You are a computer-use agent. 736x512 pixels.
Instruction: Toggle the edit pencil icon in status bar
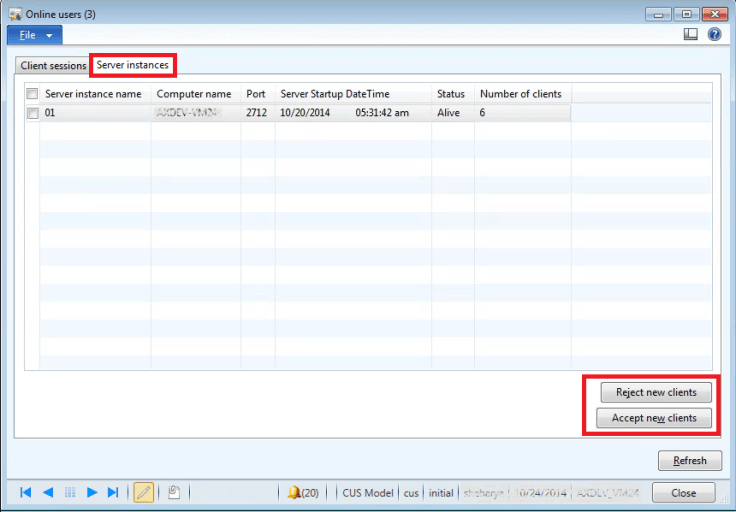(x=144, y=492)
